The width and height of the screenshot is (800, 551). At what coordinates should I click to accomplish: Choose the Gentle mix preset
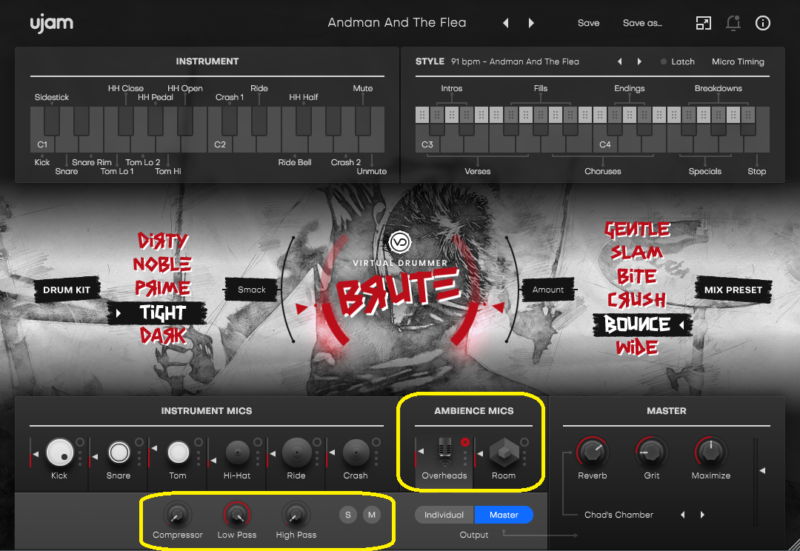[x=637, y=230]
